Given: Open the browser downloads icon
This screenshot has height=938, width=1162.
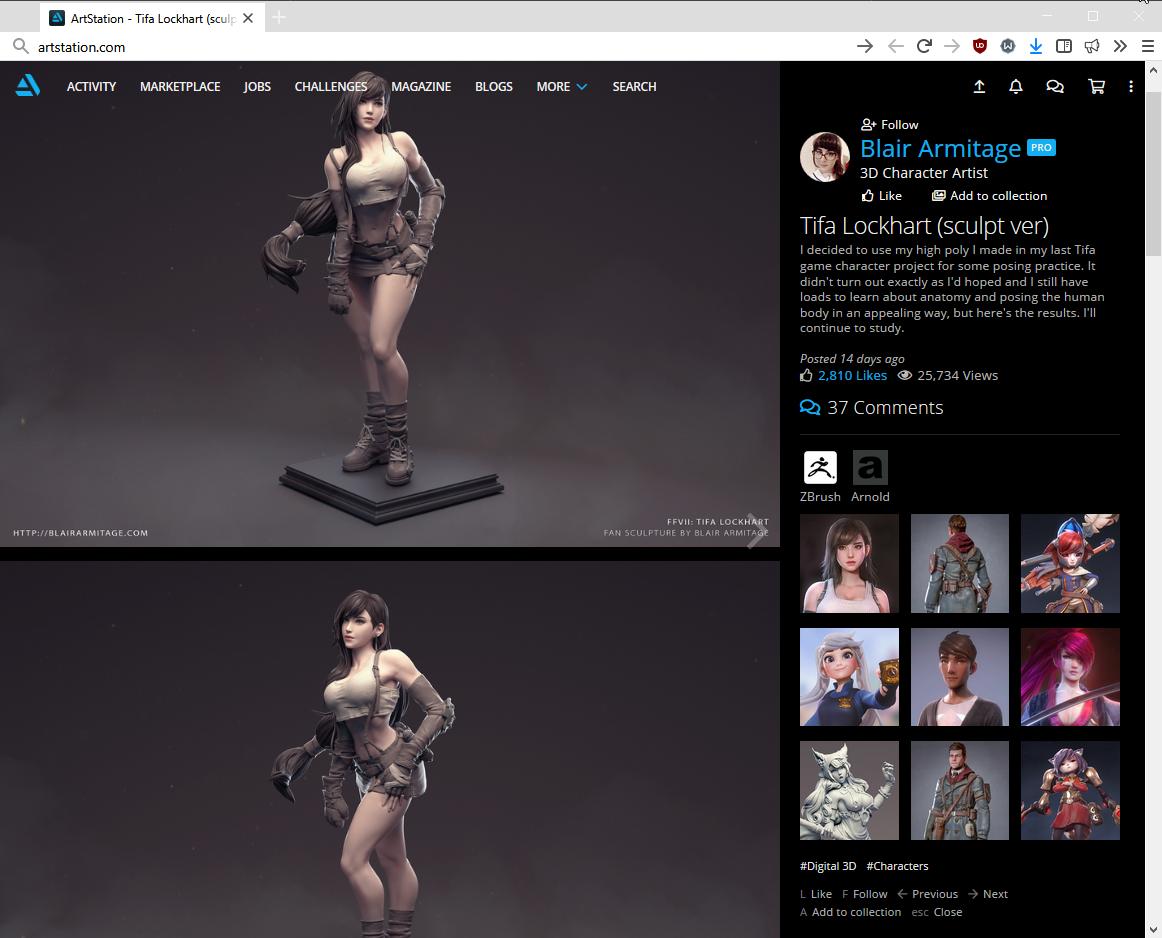Looking at the screenshot, I should (1036, 45).
